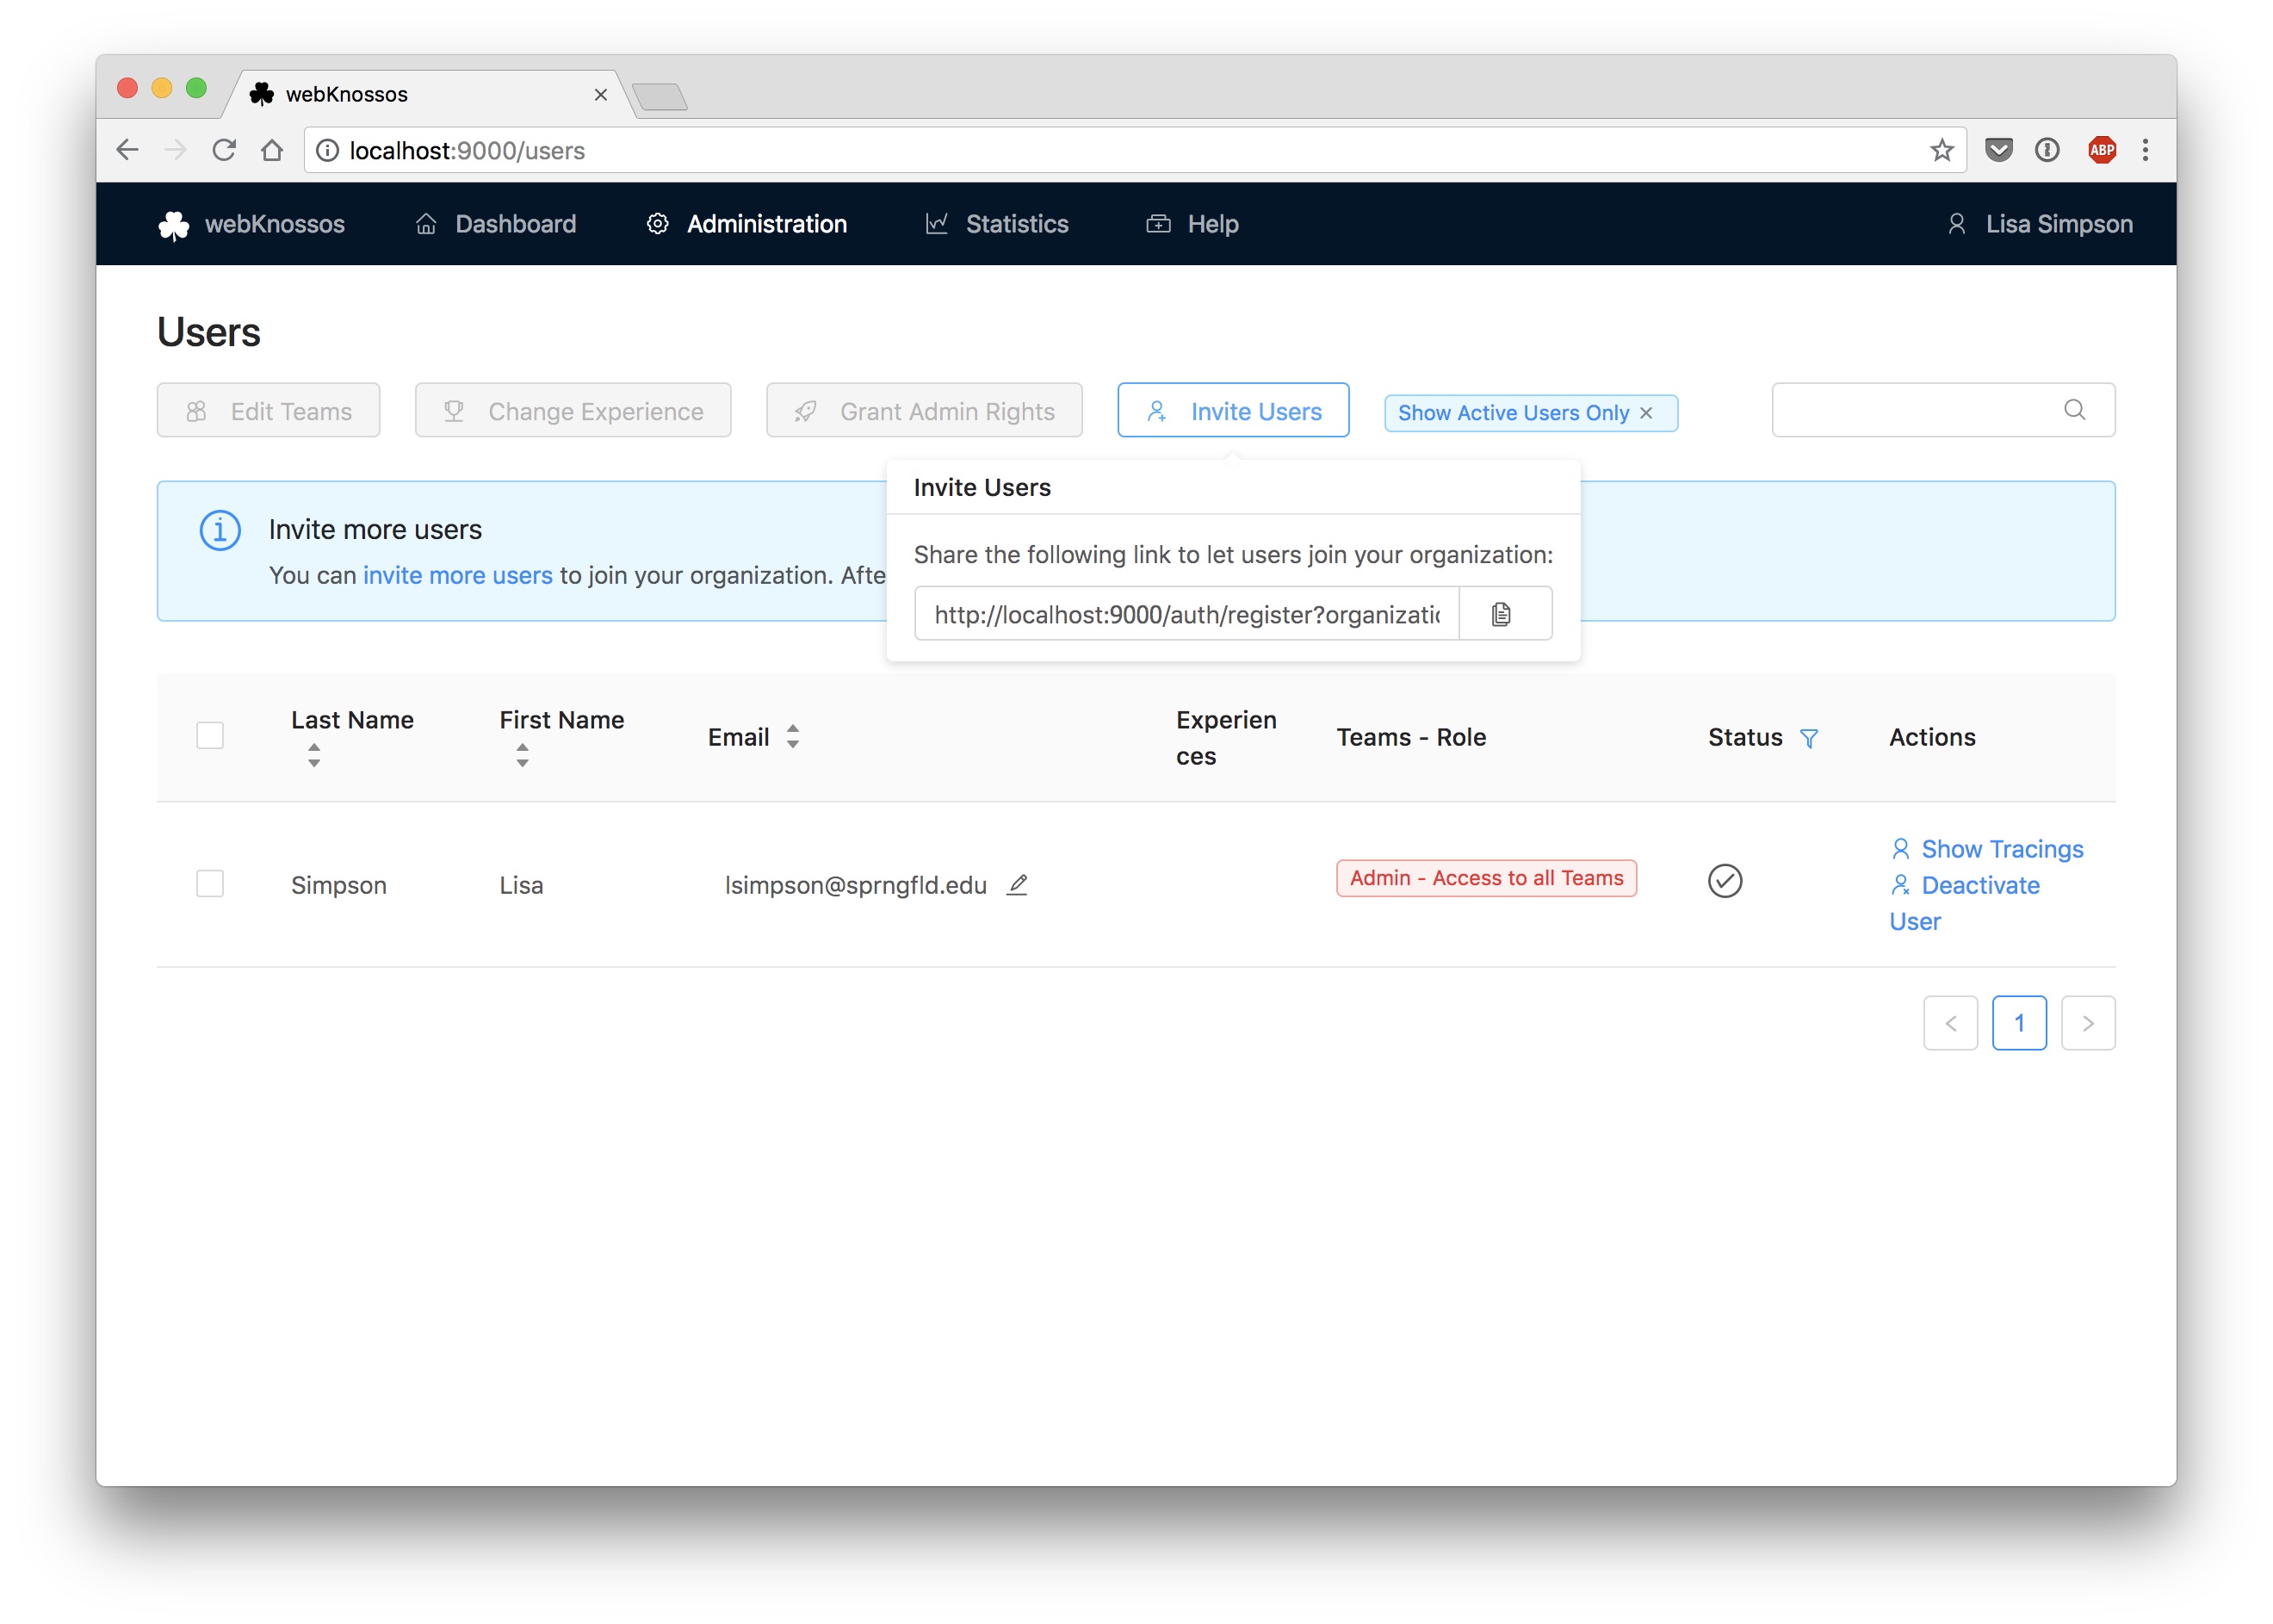
Task: Go to next page in pagination
Action: 2088,1023
